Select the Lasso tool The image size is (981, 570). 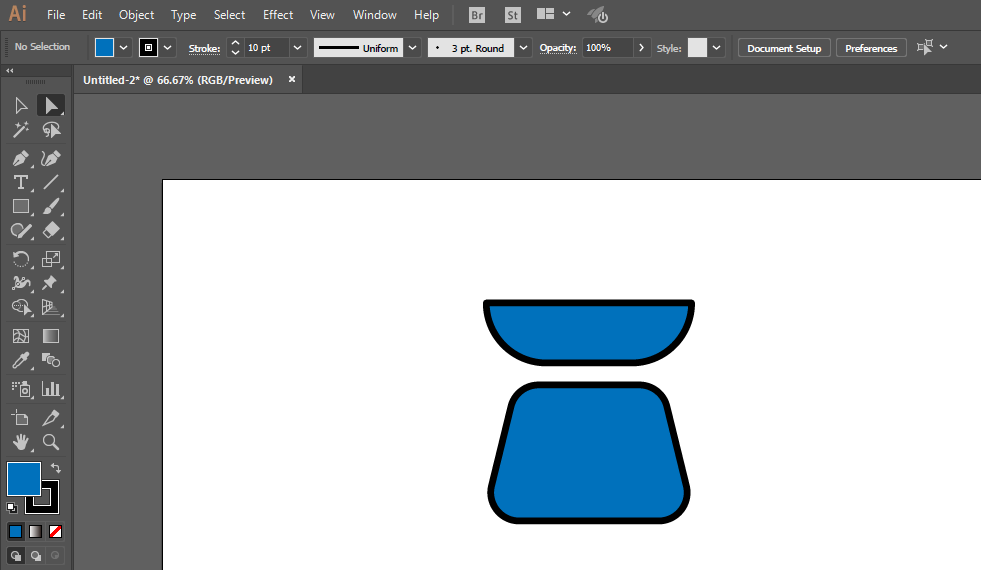point(51,130)
